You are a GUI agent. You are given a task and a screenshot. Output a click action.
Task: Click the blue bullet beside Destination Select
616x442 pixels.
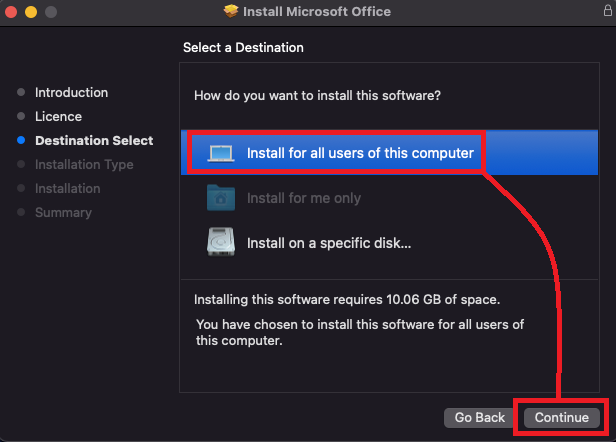point(21,140)
